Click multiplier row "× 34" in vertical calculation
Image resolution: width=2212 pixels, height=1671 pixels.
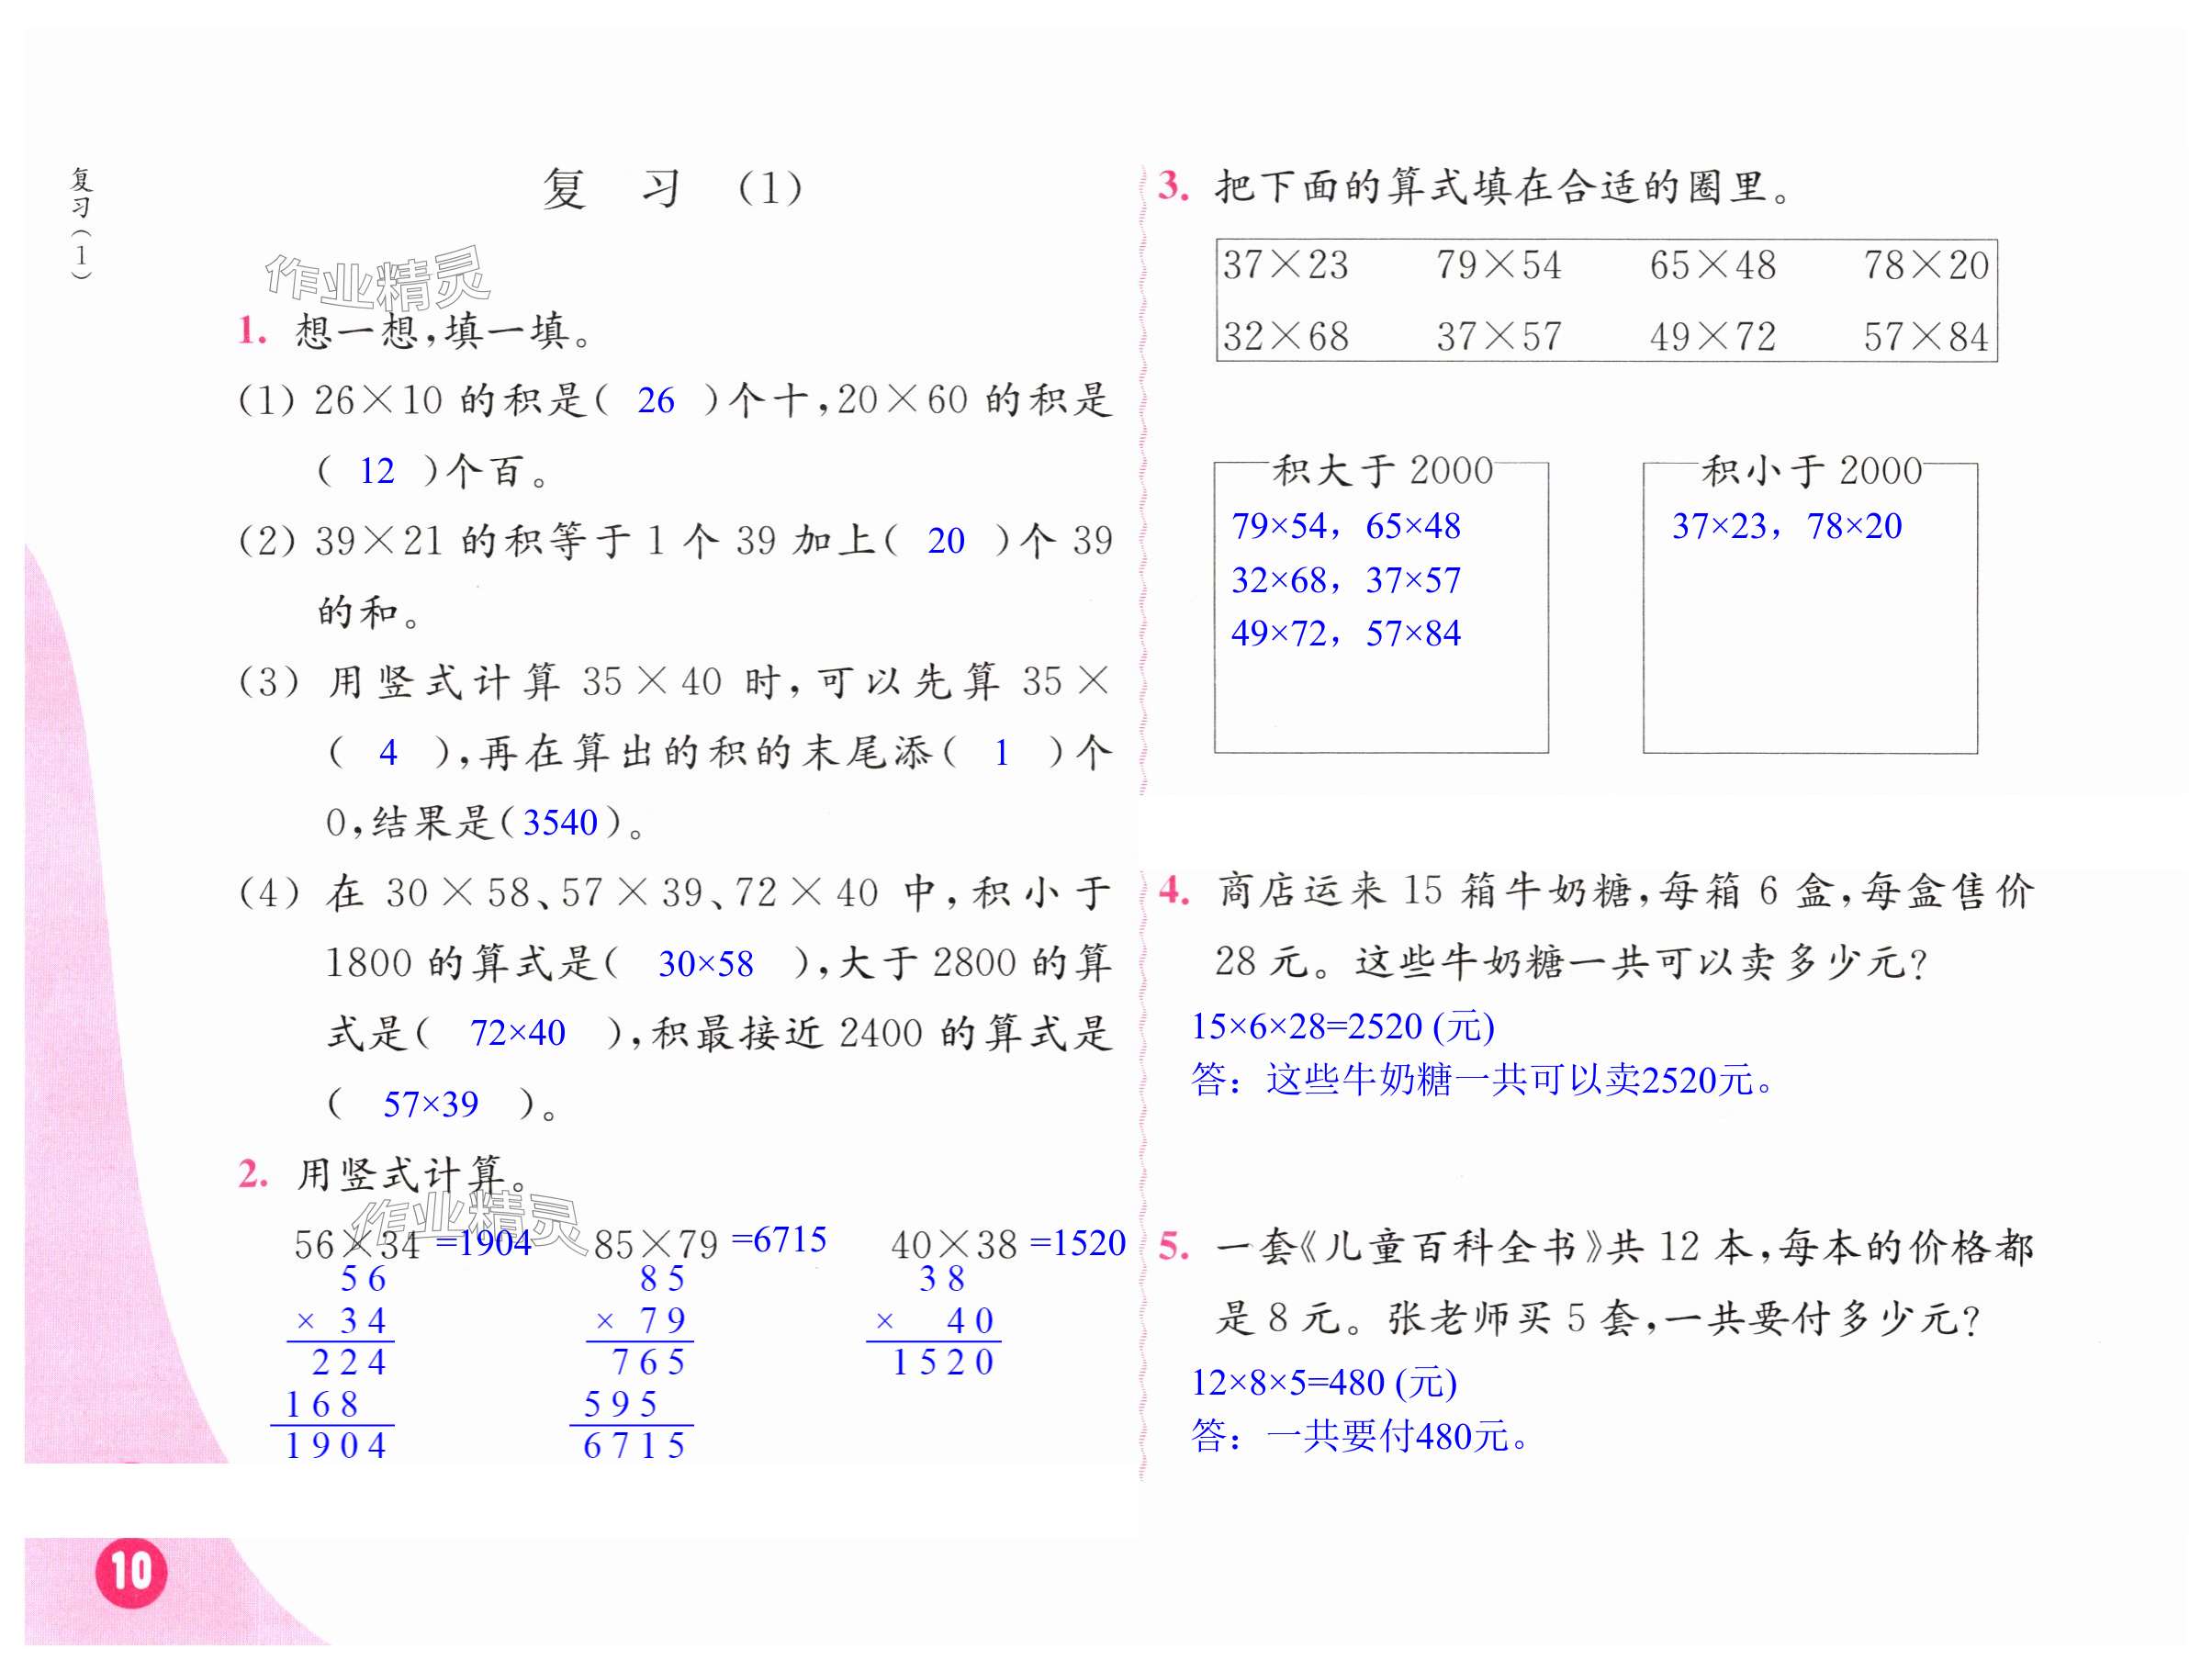pos(342,1321)
